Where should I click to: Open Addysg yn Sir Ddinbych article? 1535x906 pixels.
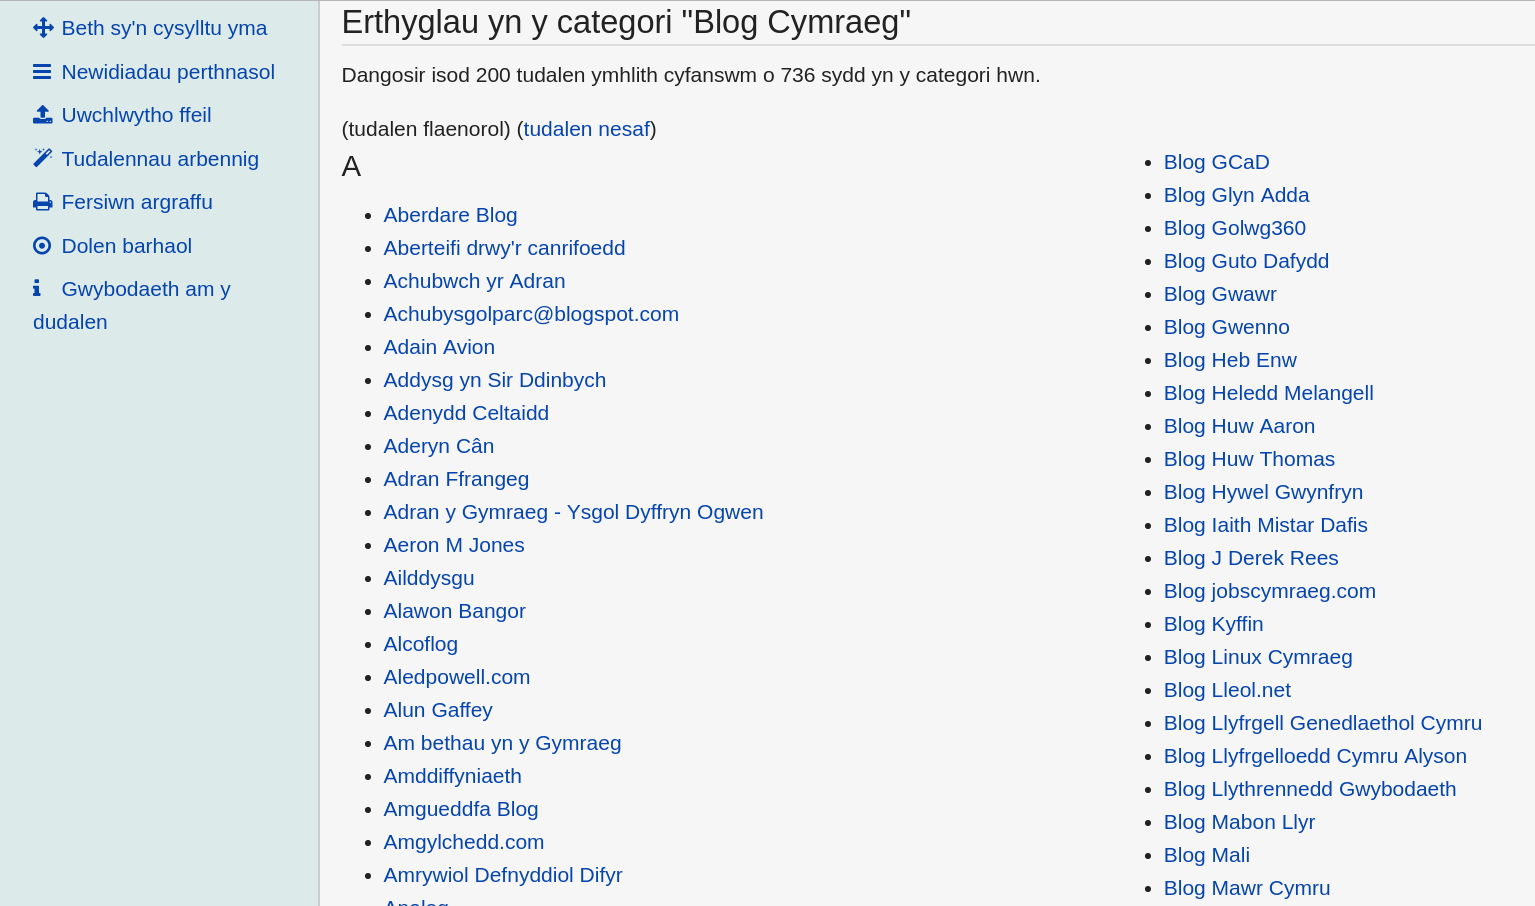click(x=495, y=380)
